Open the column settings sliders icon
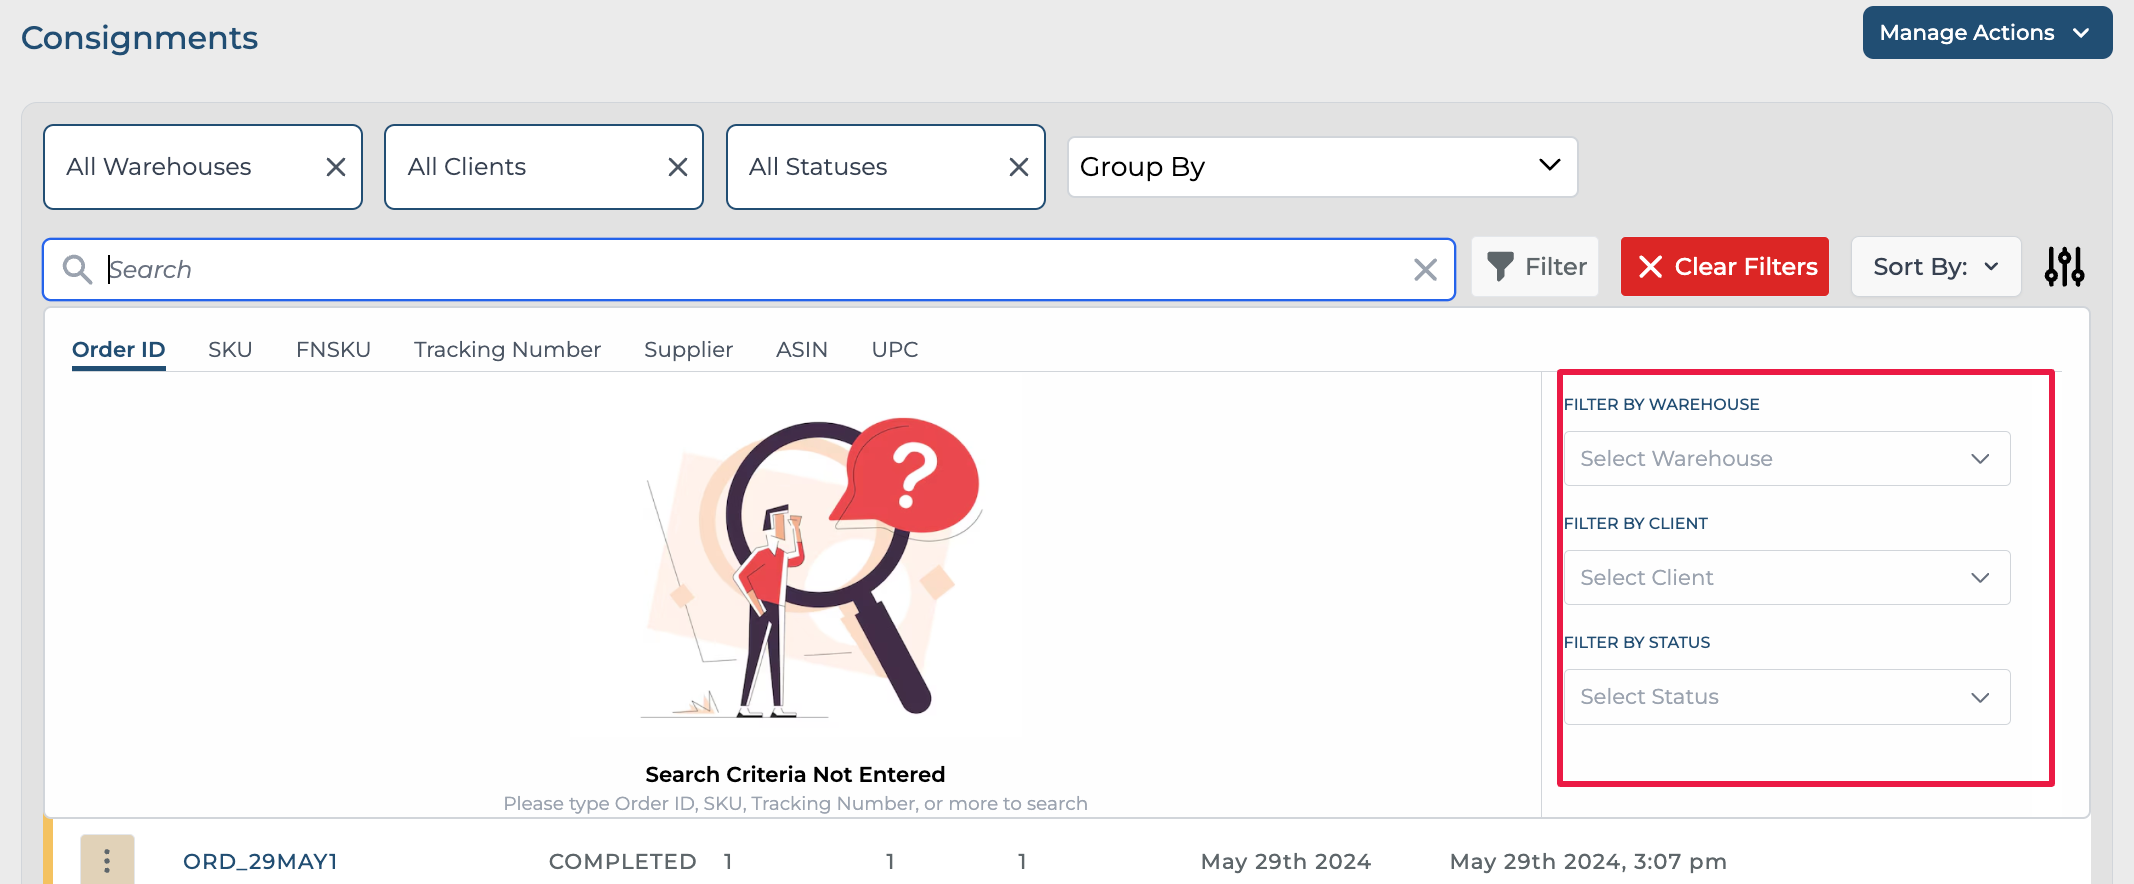2134x884 pixels. click(2064, 267)
